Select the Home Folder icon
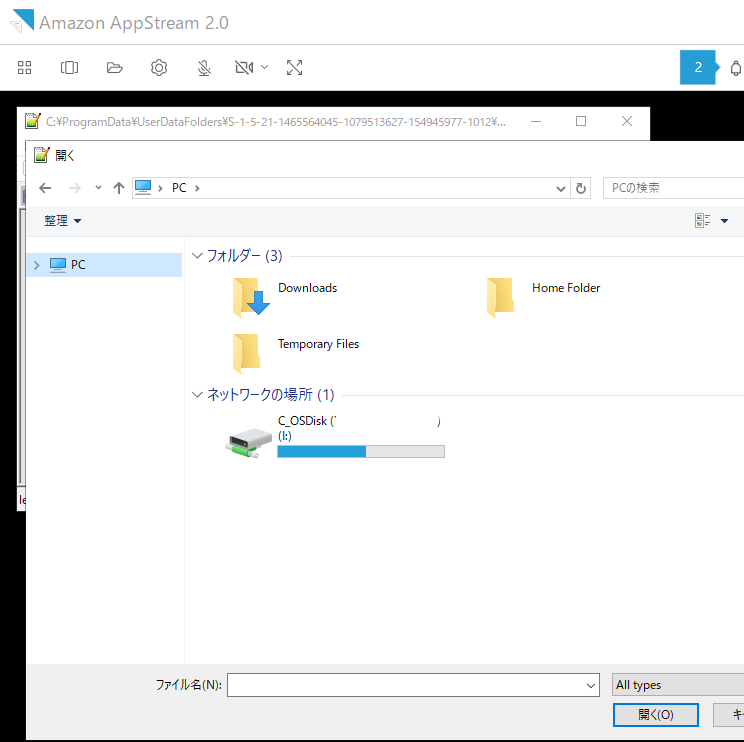The height and width of the screenshot is (742, 744). (x=501, y=297)
